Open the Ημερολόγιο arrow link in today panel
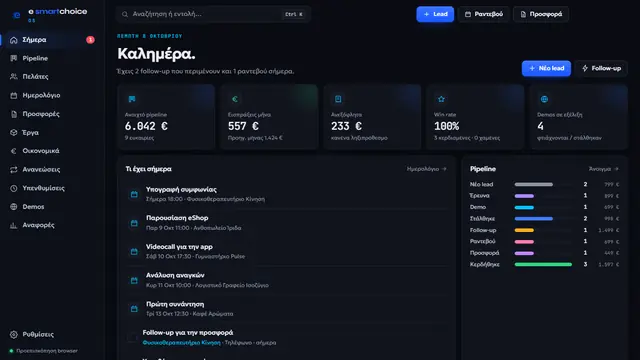The height and width of the screenshot is (360, 640). coord(427,169)
